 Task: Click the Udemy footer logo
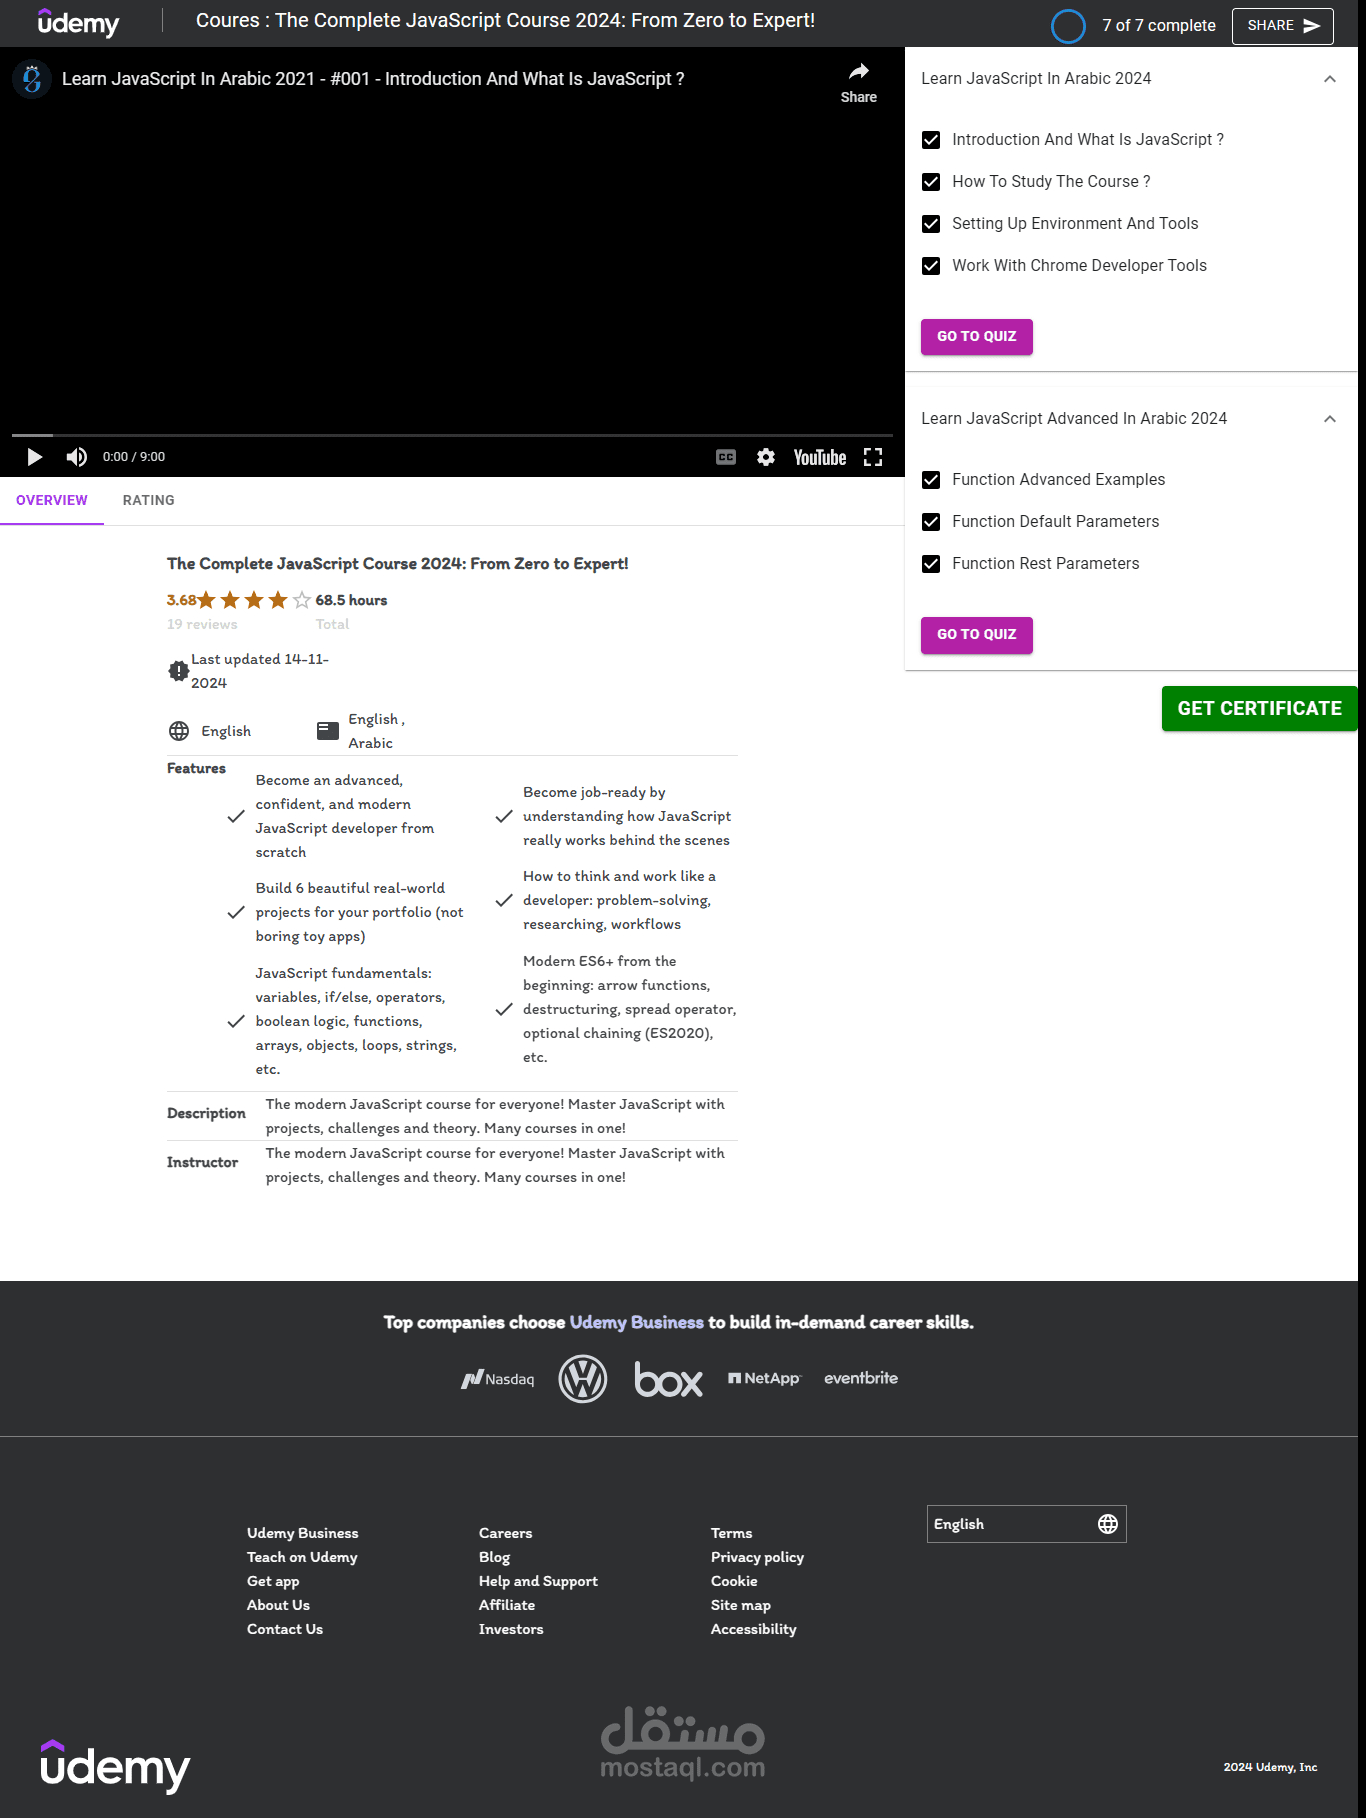click(x=115, y=1766)
